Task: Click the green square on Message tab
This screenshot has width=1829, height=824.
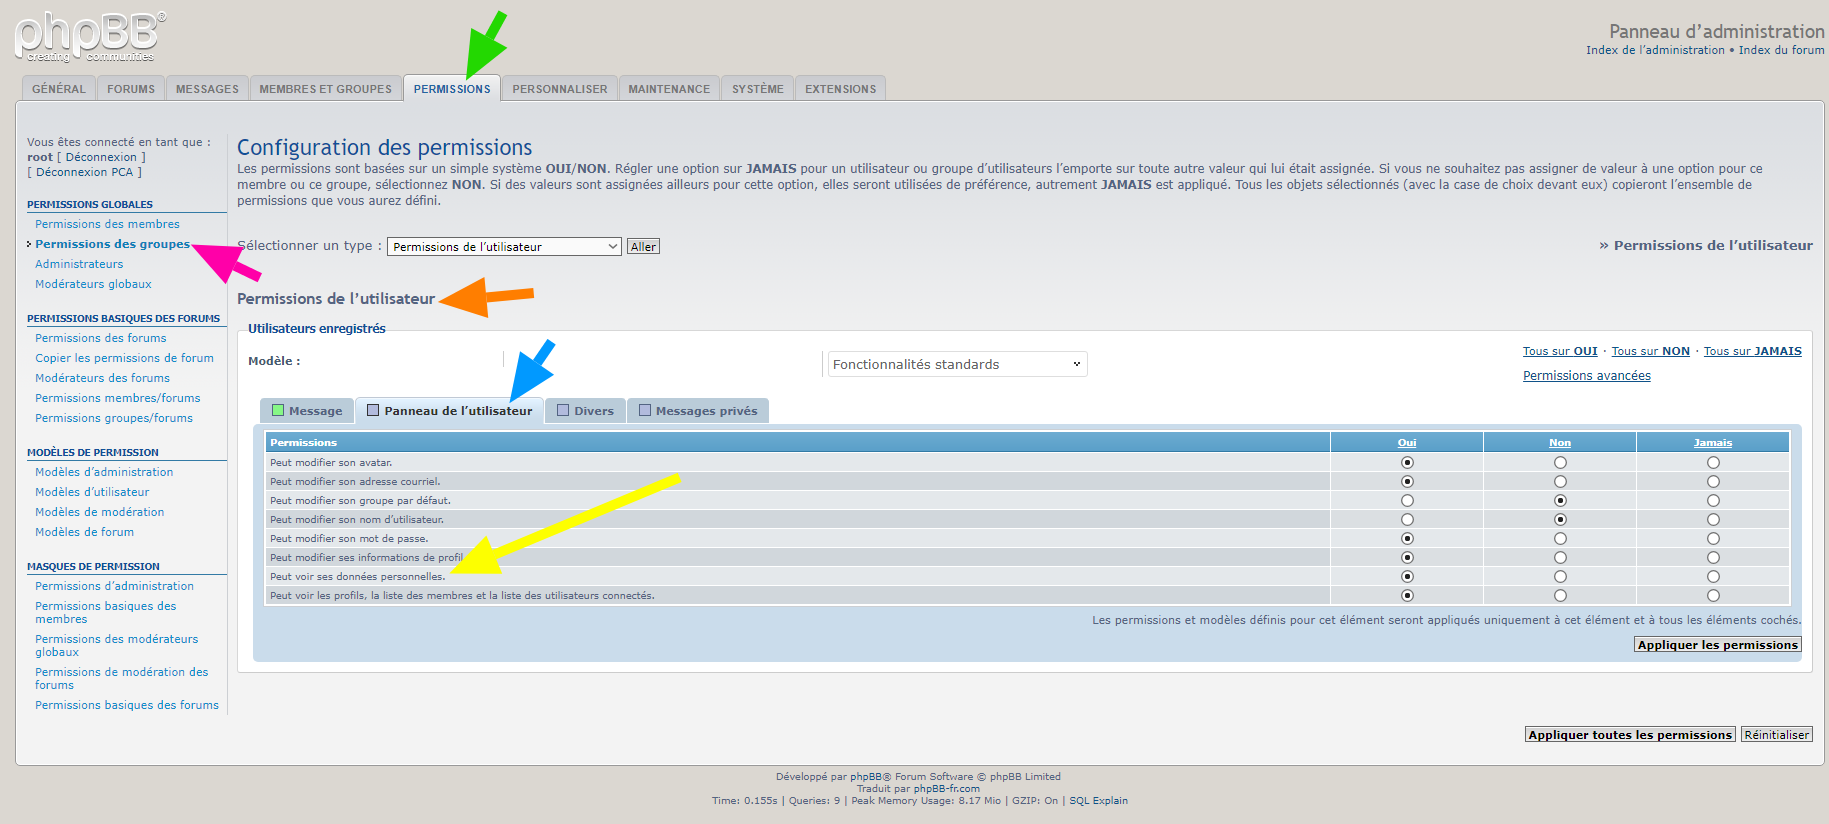Action: [x=278, y=410]
